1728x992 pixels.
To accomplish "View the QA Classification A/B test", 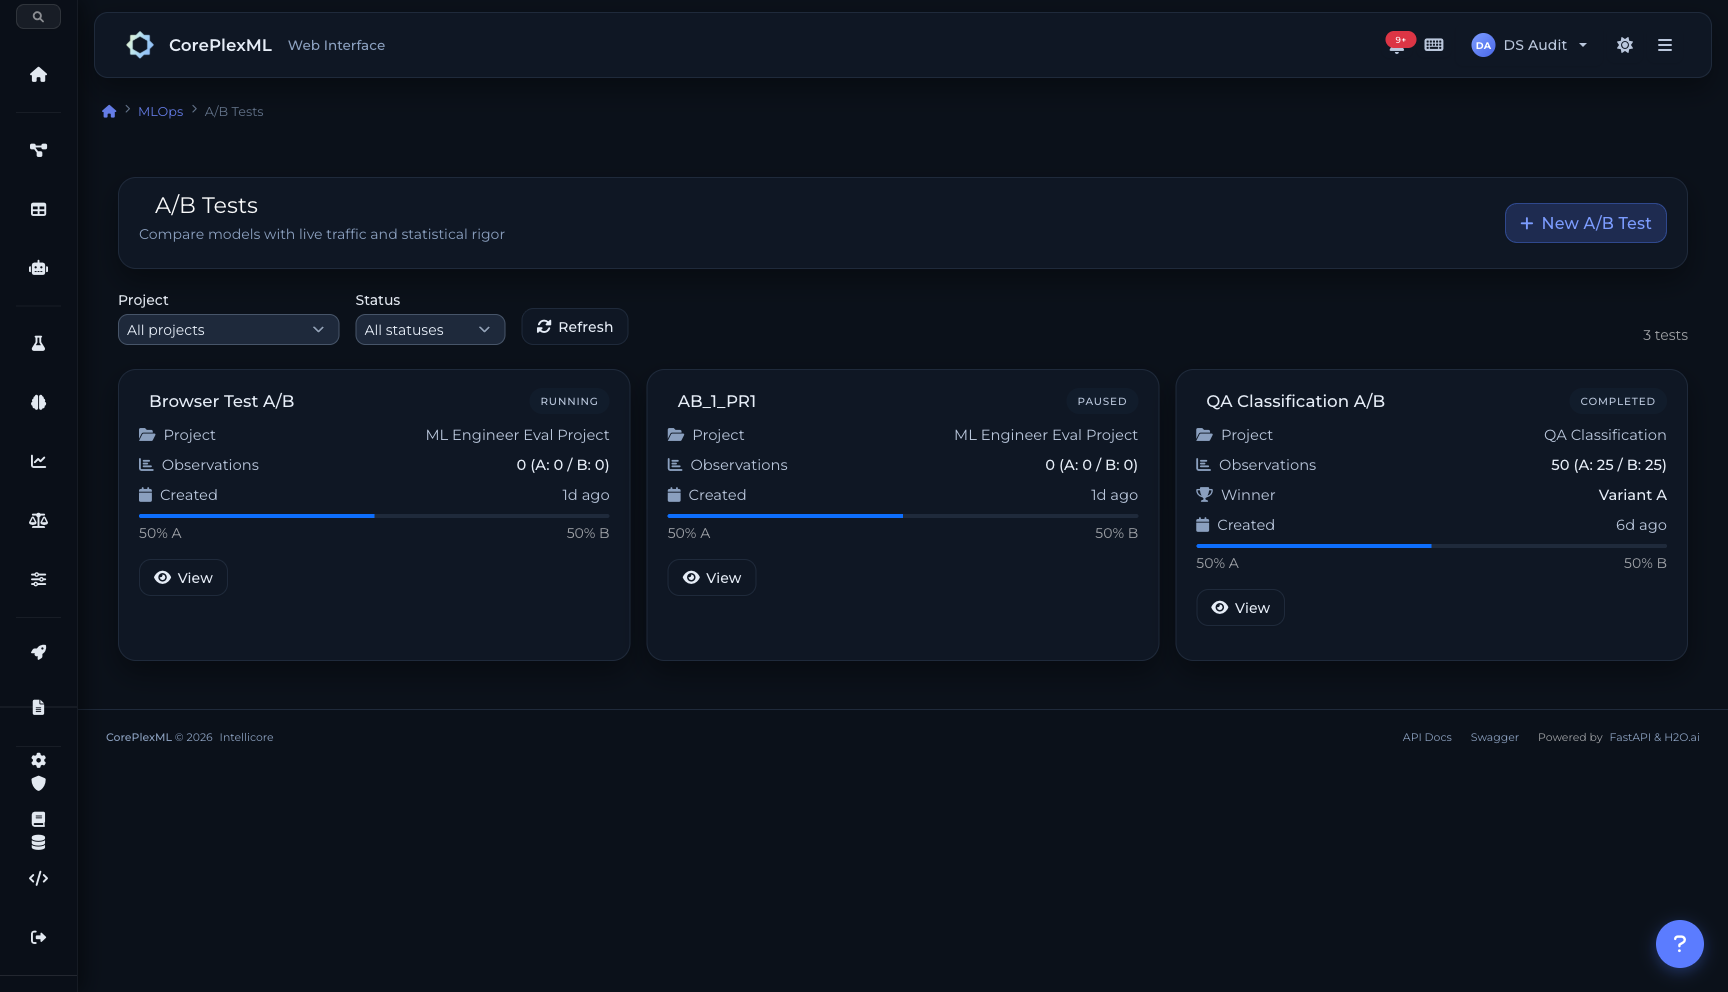I will (x=1240, y=607).
